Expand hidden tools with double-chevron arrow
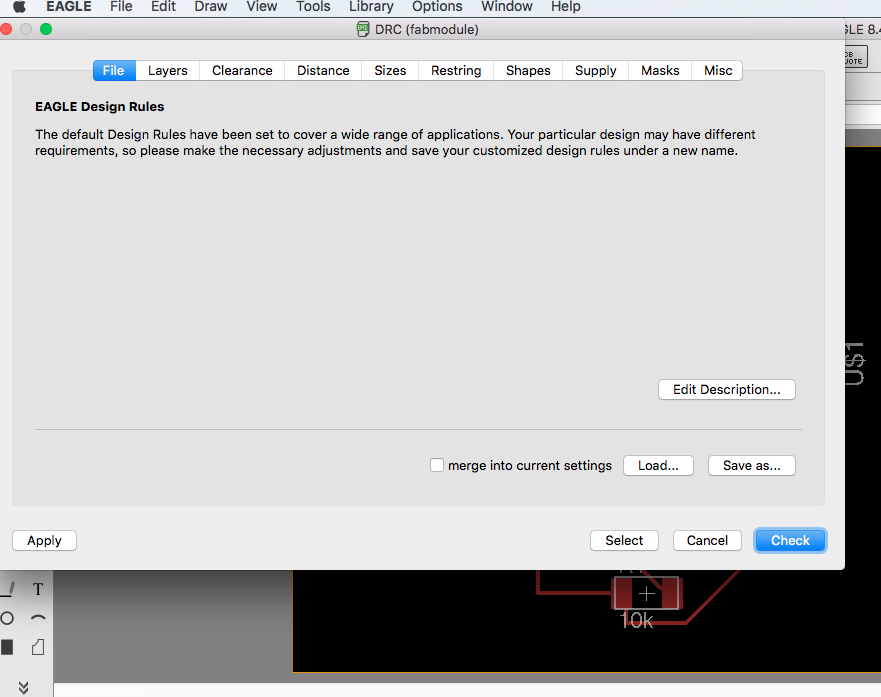The height and width of the screenshot is (697, 881). [x=23, y=687]
